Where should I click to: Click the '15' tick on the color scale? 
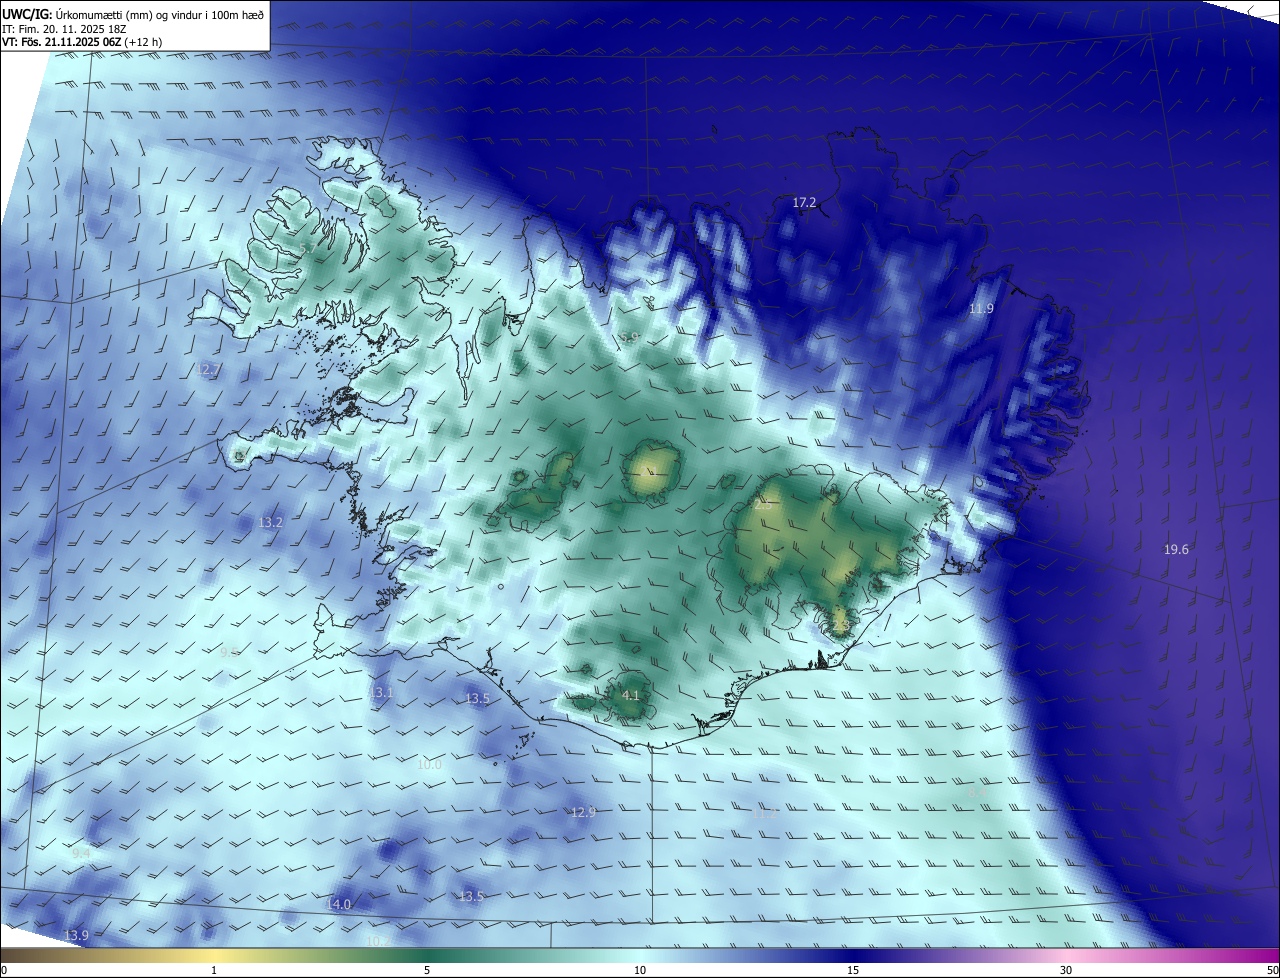[853, 970]
